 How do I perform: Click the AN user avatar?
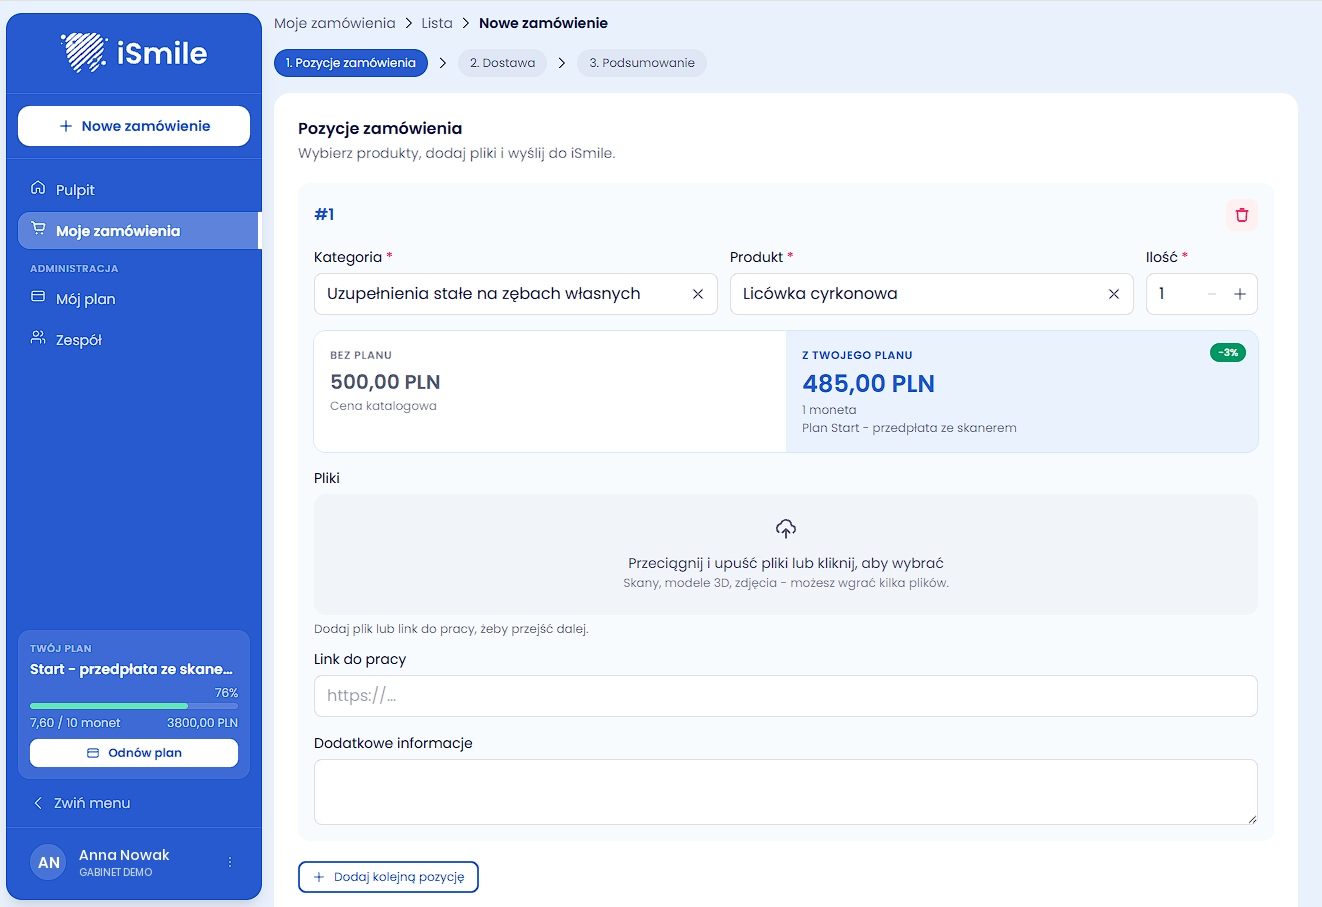(48, 862)
